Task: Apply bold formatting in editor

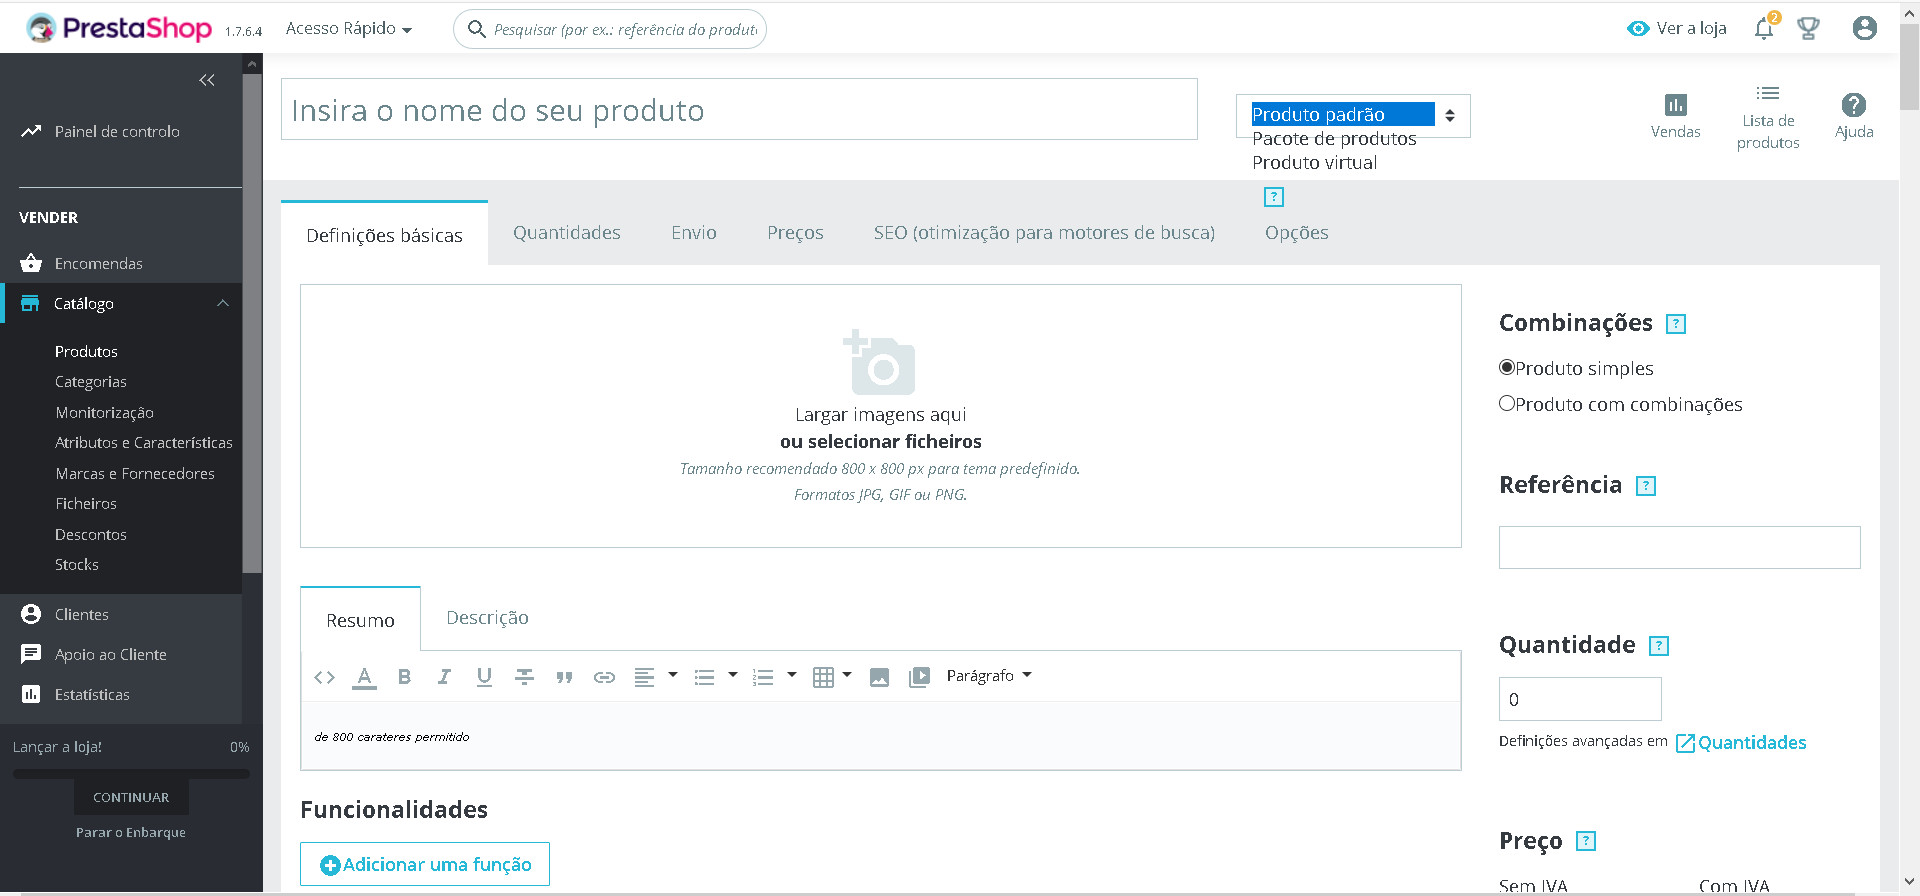Action: coord(404,677)
